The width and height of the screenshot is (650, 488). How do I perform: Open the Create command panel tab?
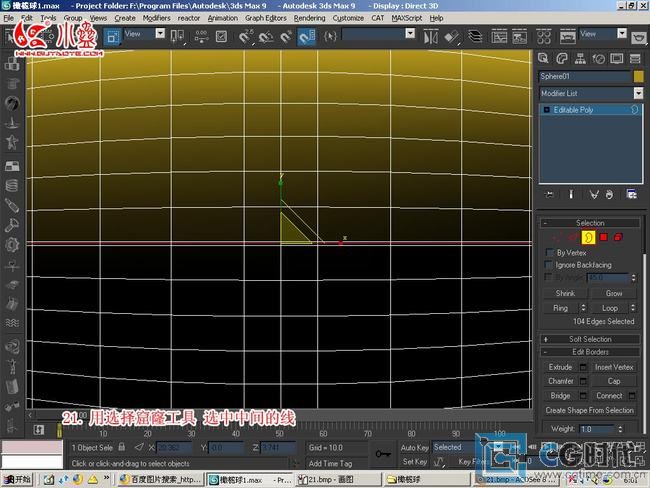[543, 59]
